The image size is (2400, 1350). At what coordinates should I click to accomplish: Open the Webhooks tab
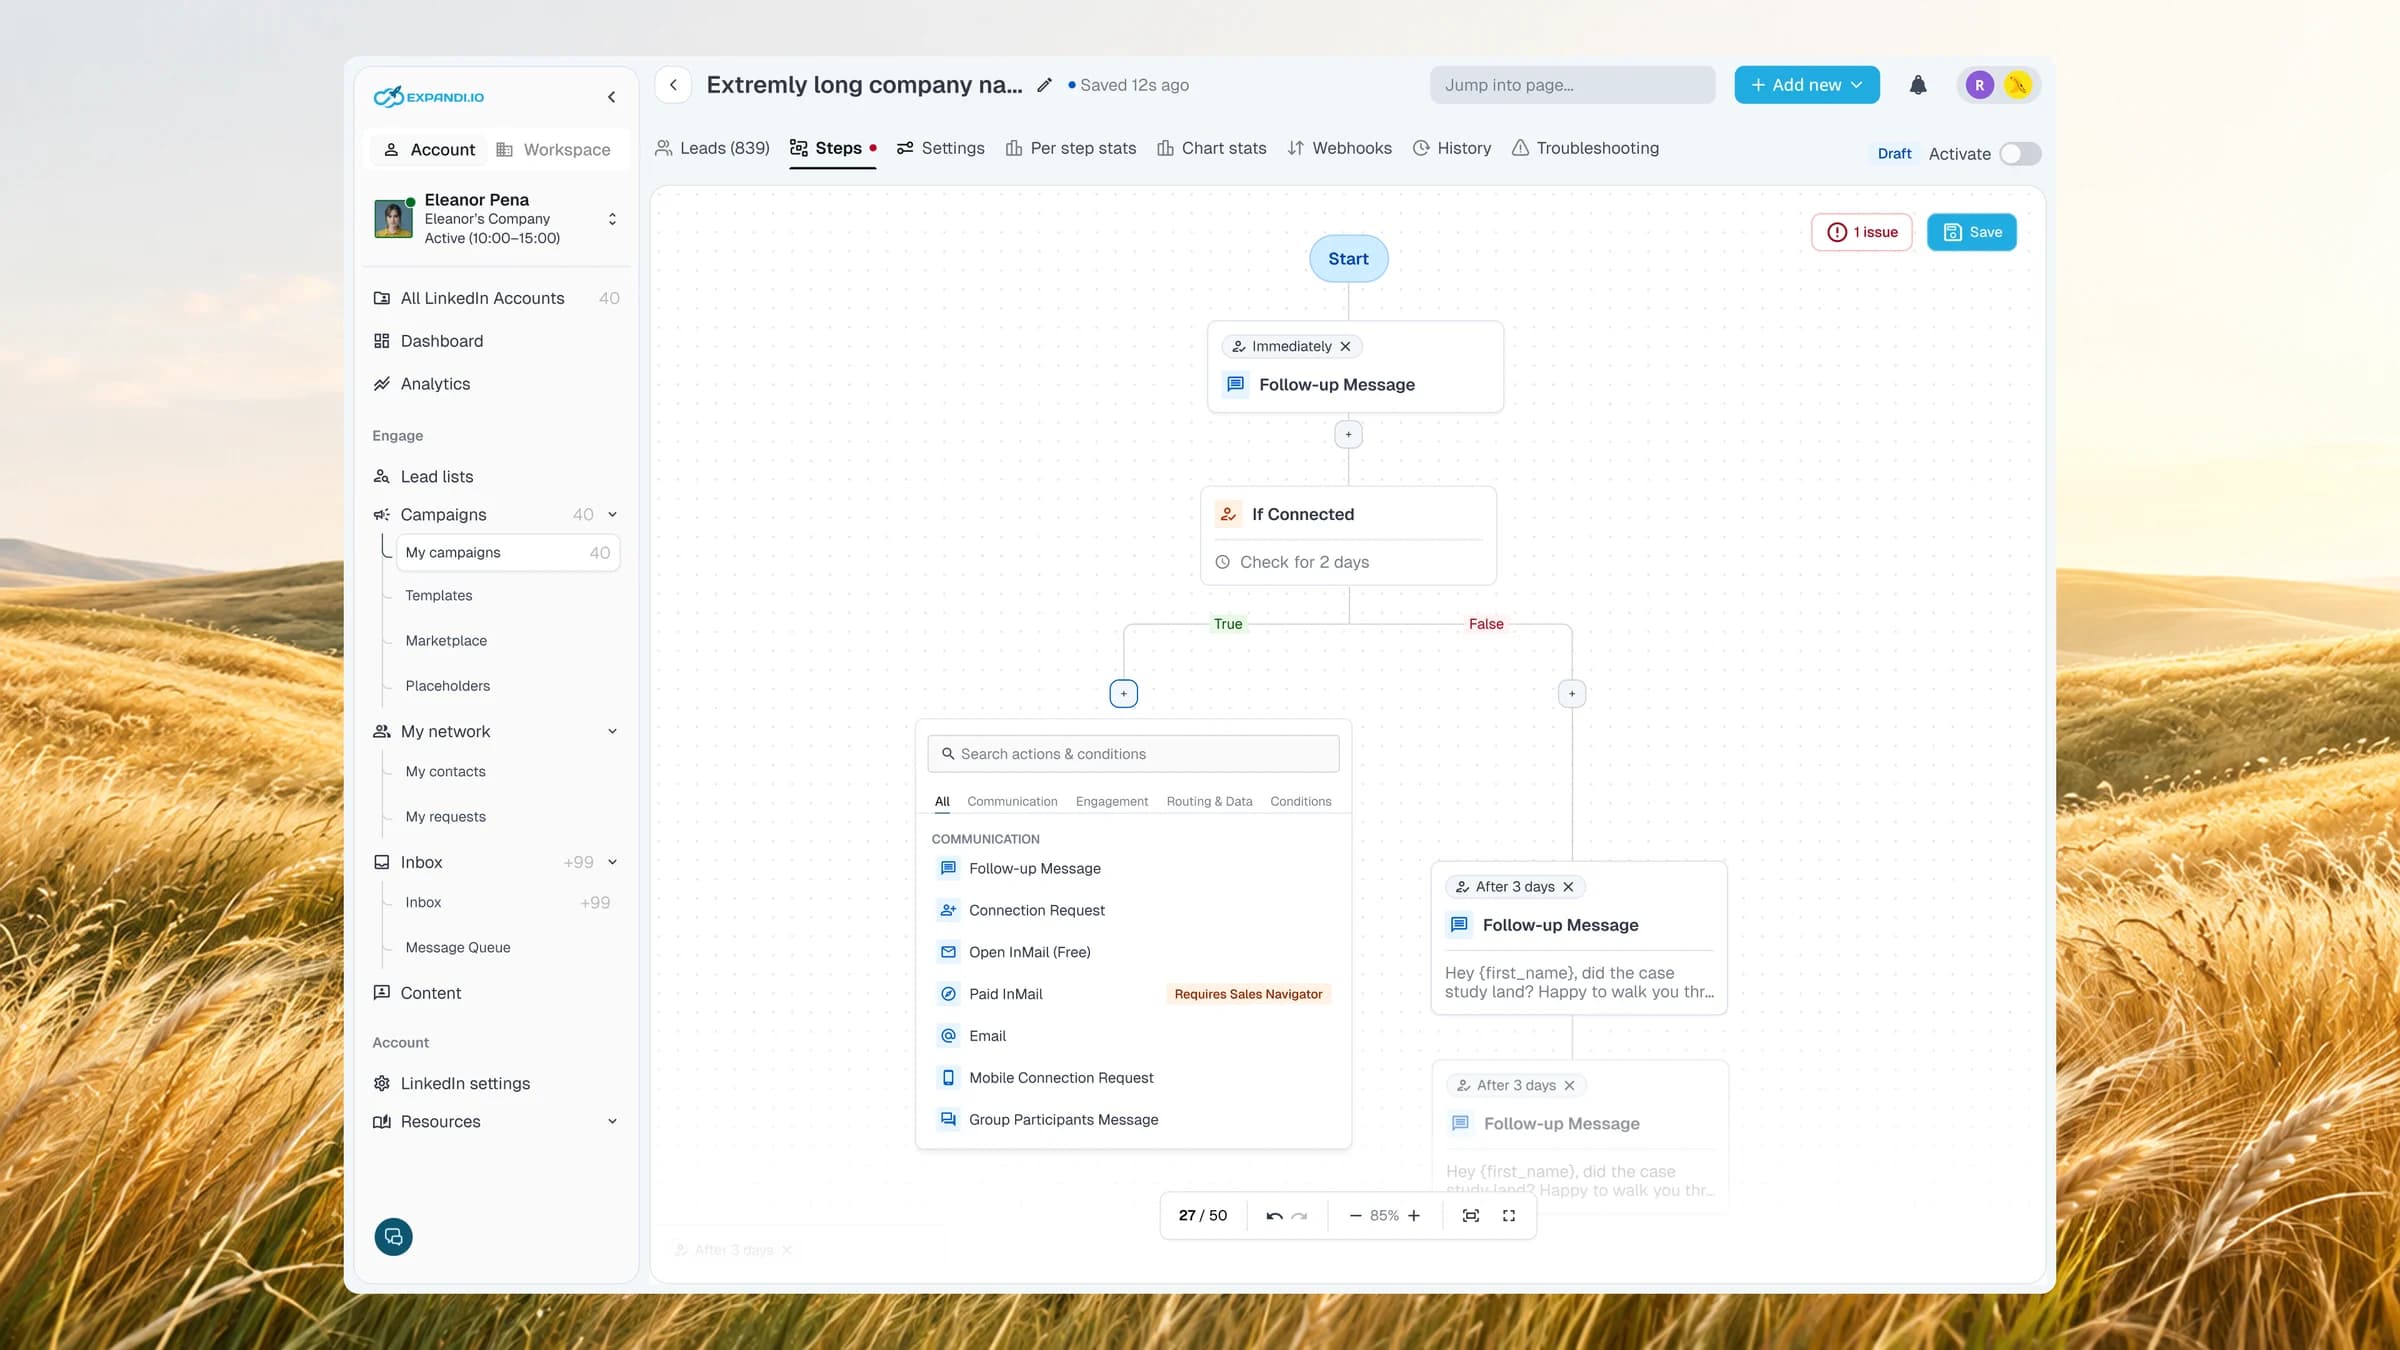1339,148
